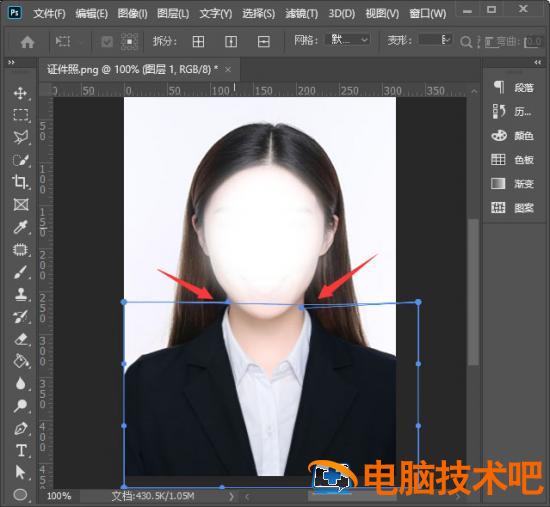The image size is (550, 507).
Task: Click the warp reference grid icon
Action: point(129,42)
